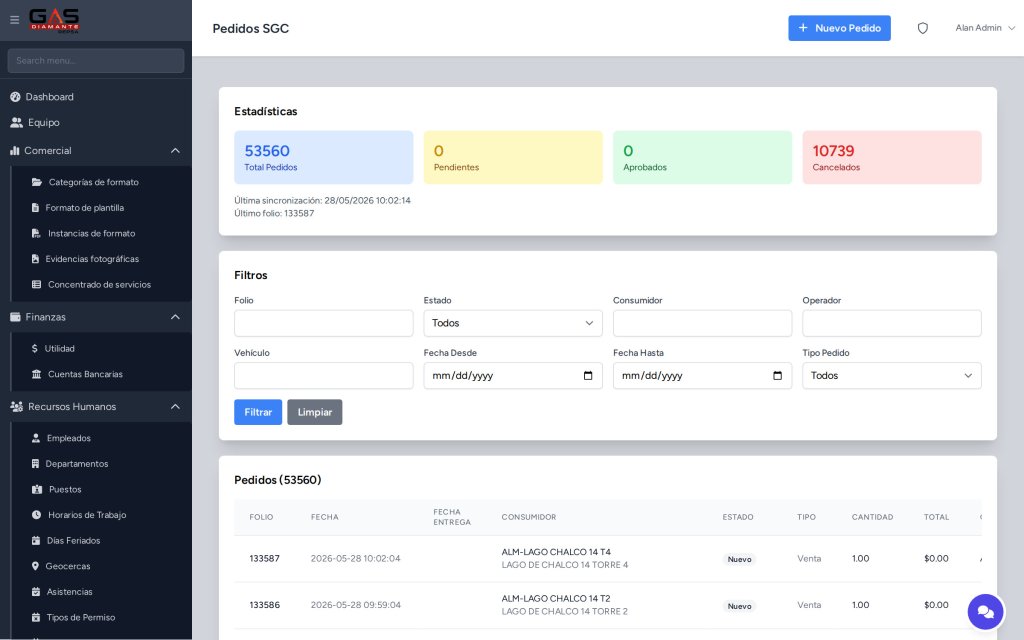Click the Pendientes stat card
The width and height of the screenshot is (1024, 640).
[513, 157]
